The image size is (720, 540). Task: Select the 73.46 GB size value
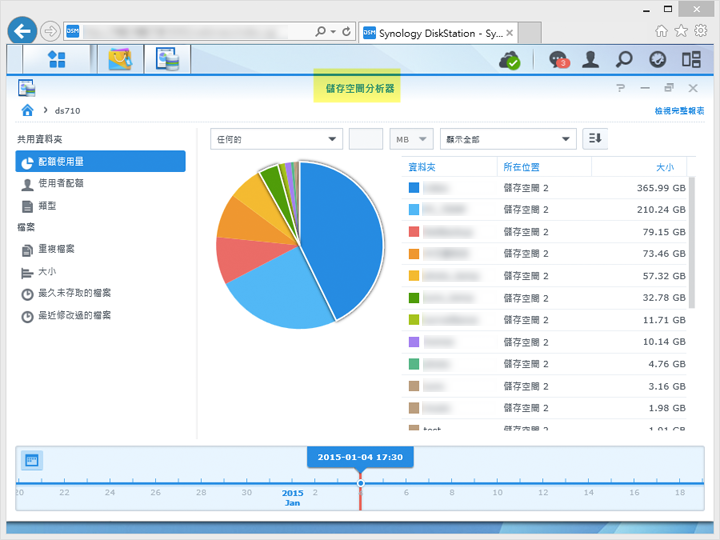664,253
